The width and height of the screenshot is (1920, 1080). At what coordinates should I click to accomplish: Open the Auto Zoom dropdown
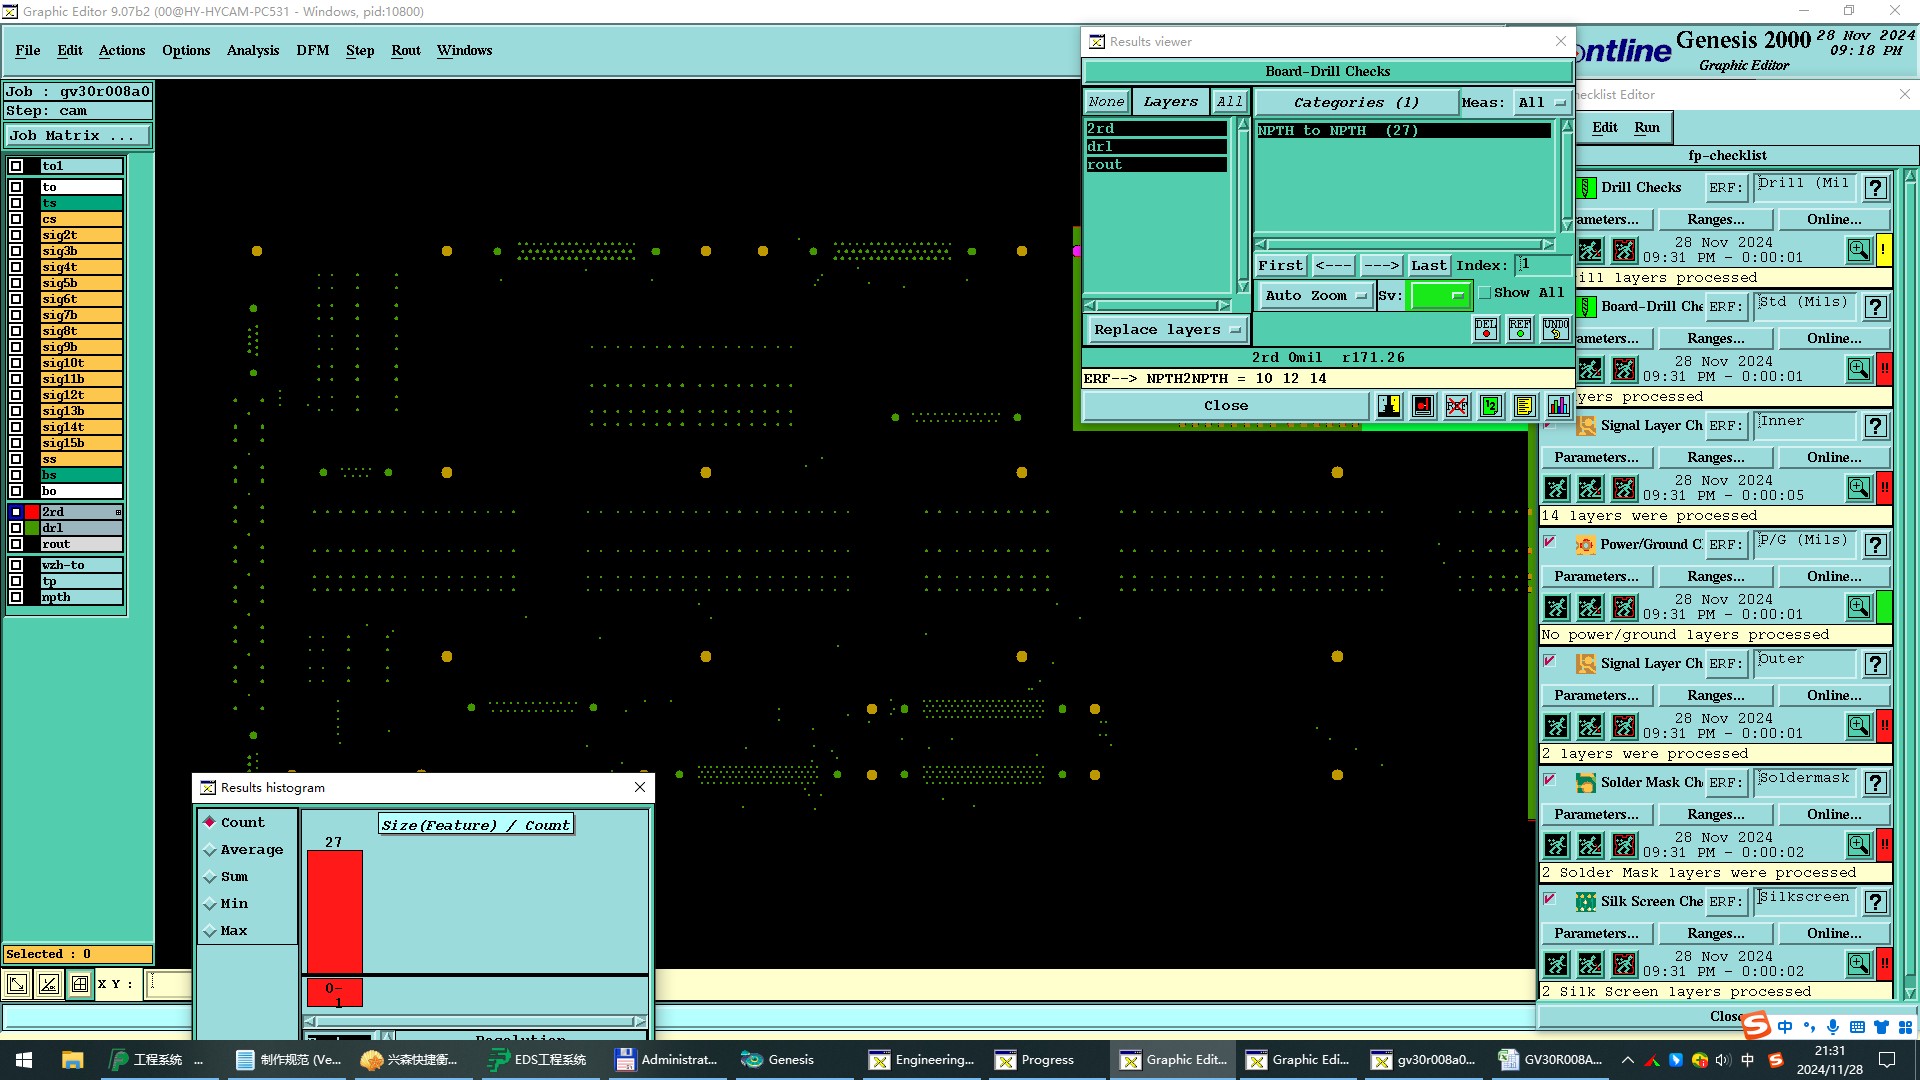point(1314,295)
